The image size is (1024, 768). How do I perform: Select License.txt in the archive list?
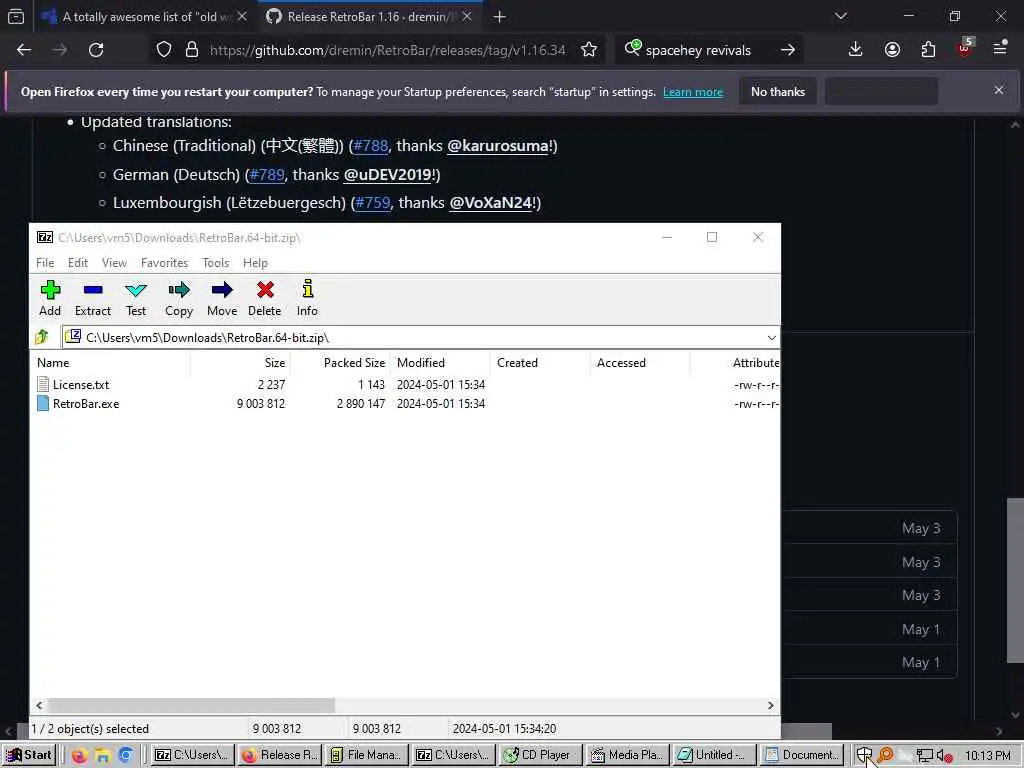[x=81, y=385]
